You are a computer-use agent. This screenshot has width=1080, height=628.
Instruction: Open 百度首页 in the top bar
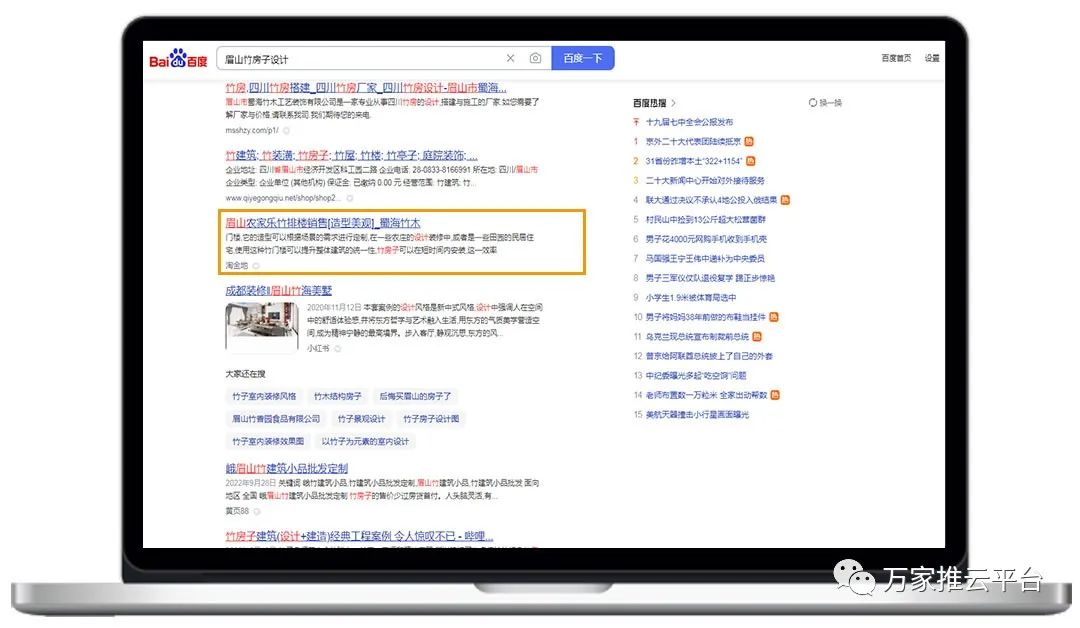click(896, 59)
